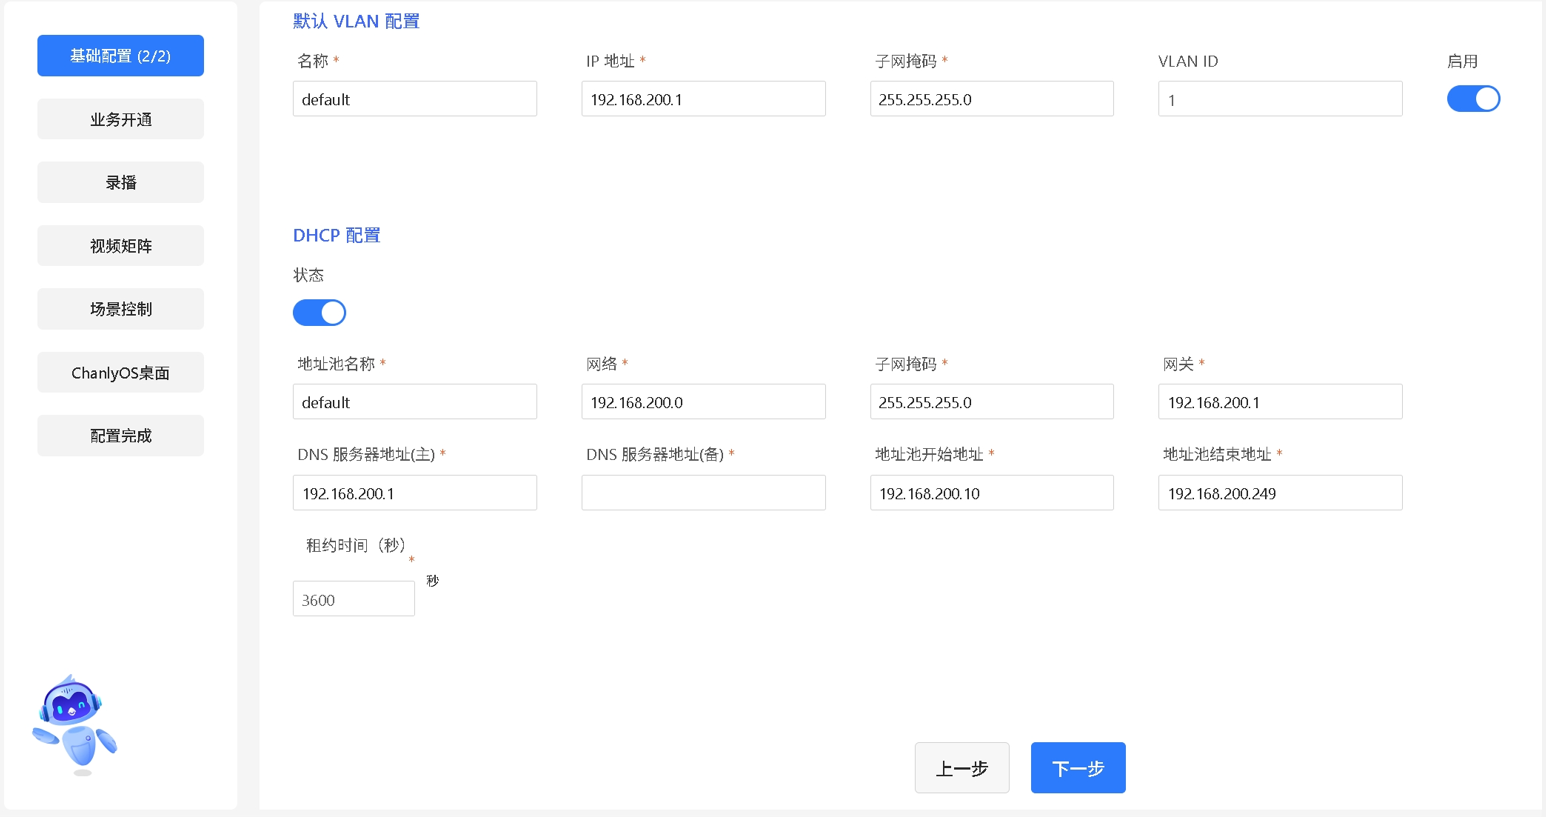
Task: Focus the VLAN IP 地址 field
Action: click(x=703, y=100)
